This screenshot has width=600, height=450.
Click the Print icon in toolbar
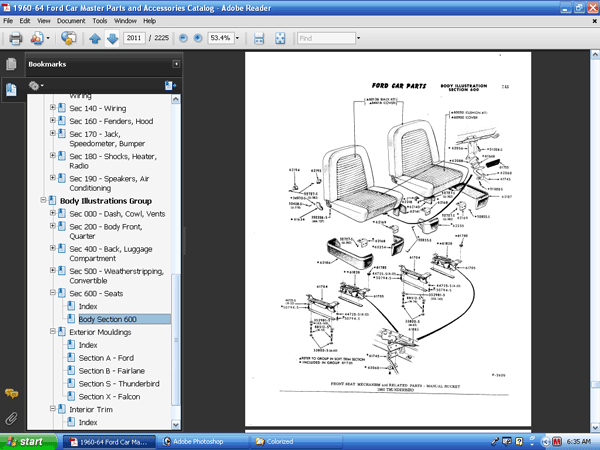[x=16, y=38]
